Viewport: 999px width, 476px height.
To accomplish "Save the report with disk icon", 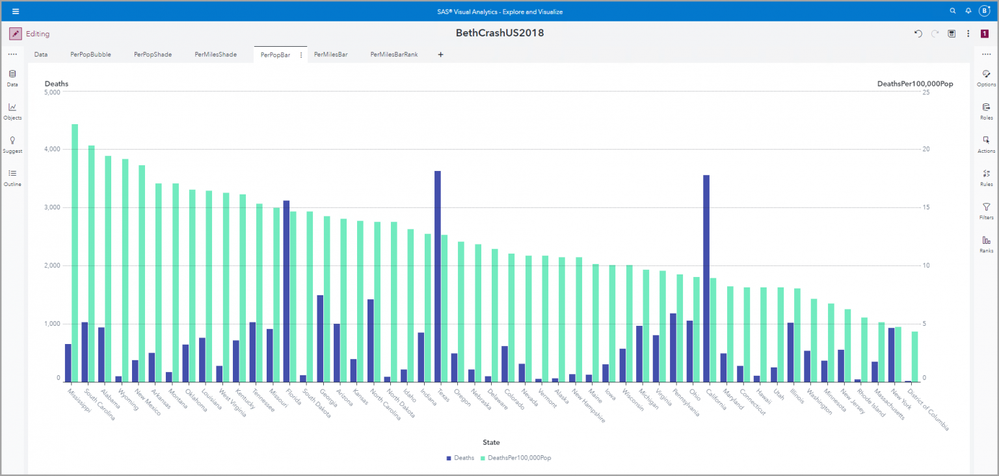I will click(952, 34).
